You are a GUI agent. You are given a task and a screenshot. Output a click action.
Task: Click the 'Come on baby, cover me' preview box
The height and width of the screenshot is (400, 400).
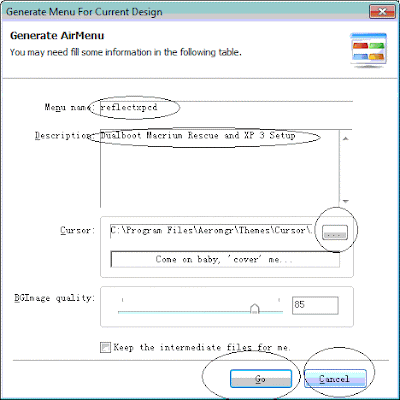click(x=225, y=259)
